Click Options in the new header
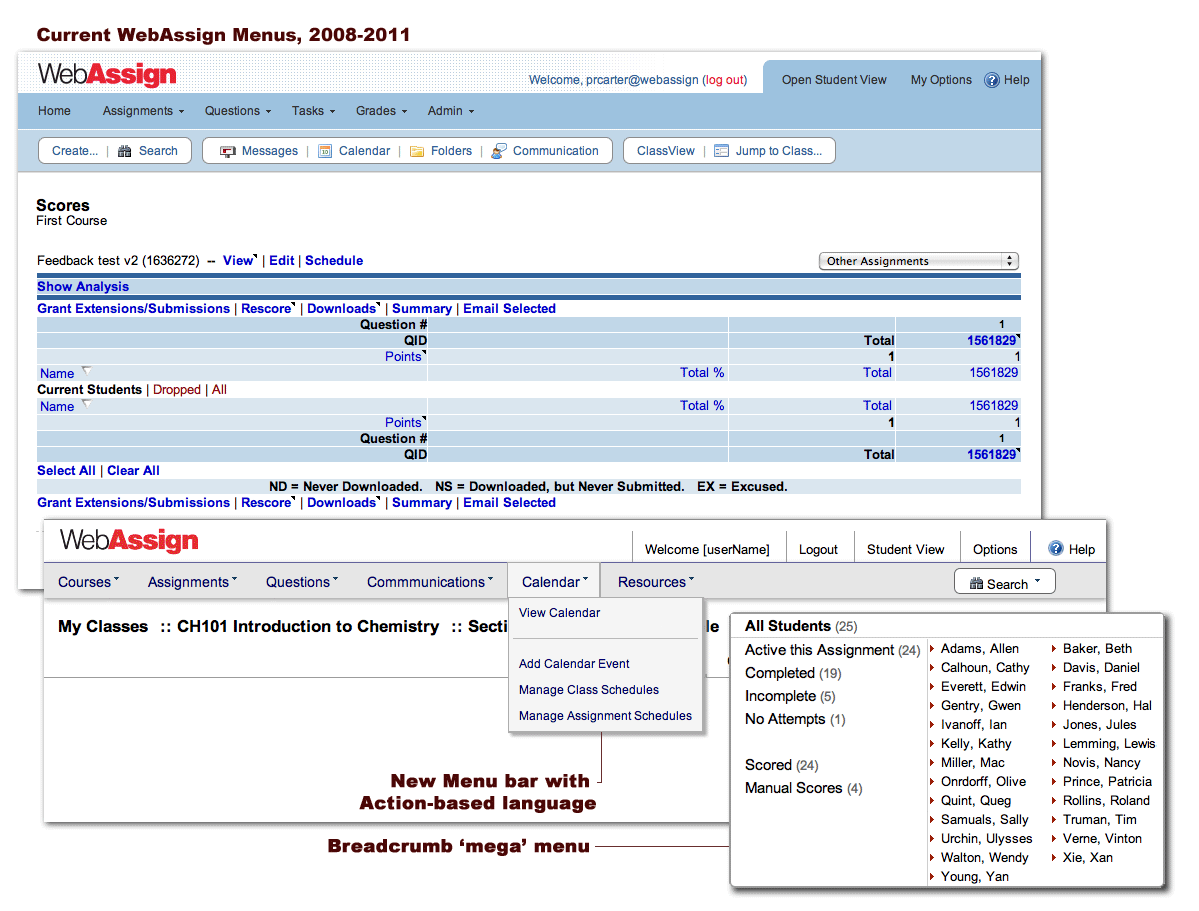This screenshot has width=1199, height=911. (995, 549)
